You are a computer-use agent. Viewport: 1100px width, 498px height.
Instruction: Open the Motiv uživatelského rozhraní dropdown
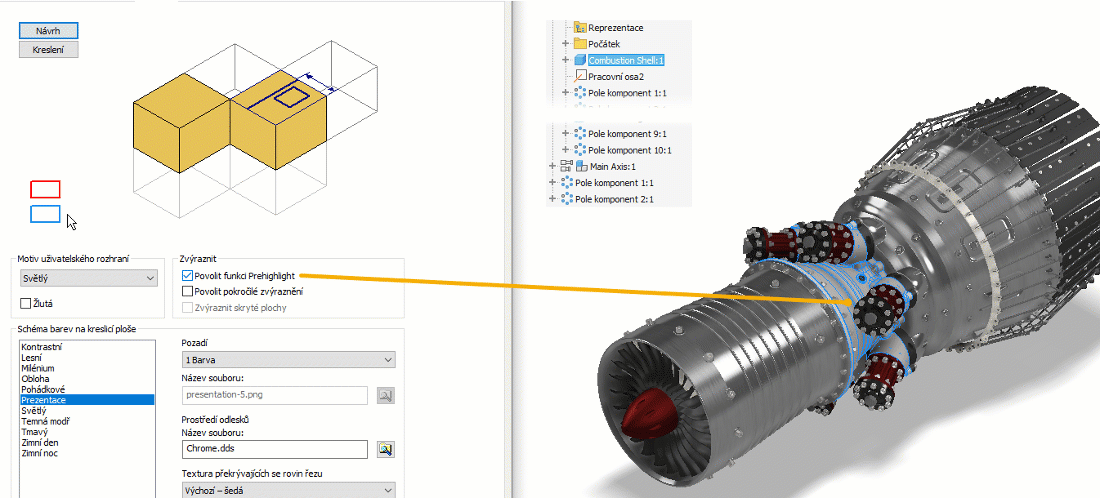coord(88,278)
